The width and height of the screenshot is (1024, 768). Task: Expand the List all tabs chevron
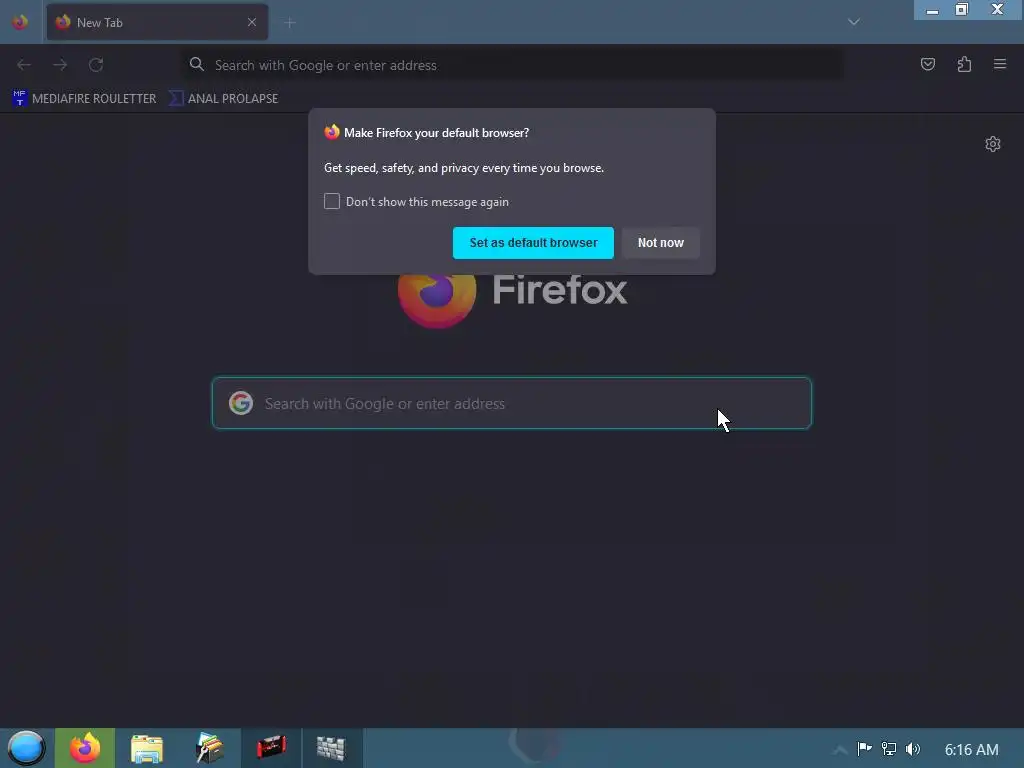[853, 22]
